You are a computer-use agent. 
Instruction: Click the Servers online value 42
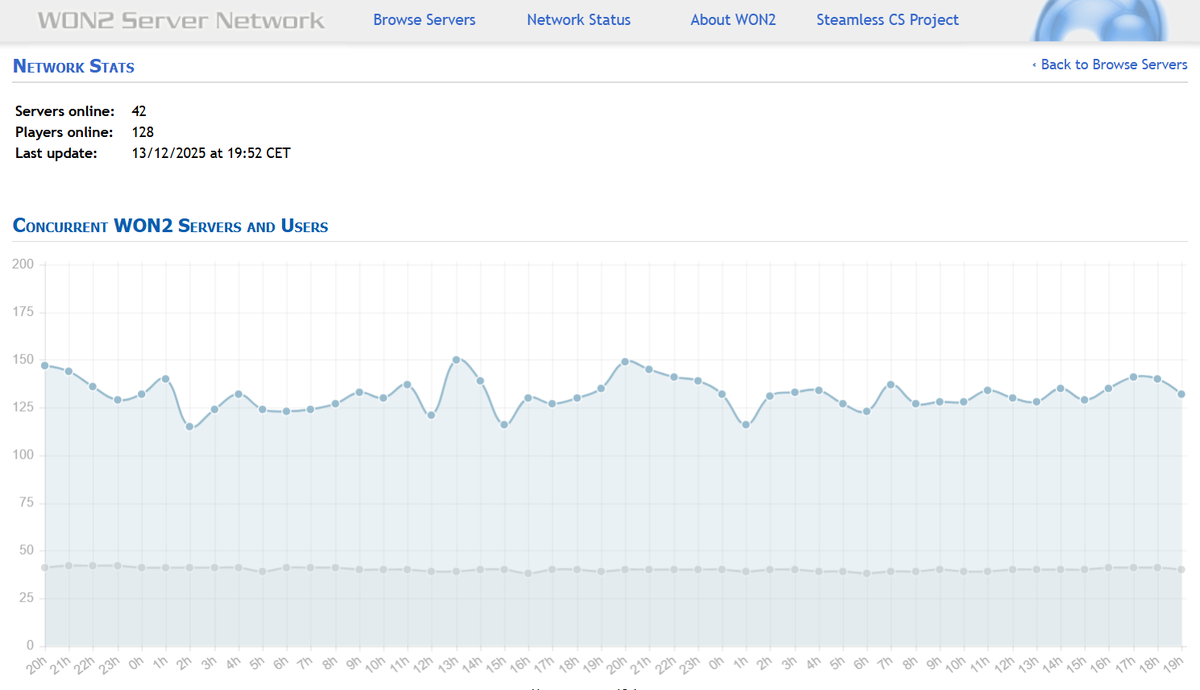pos(139,111)
